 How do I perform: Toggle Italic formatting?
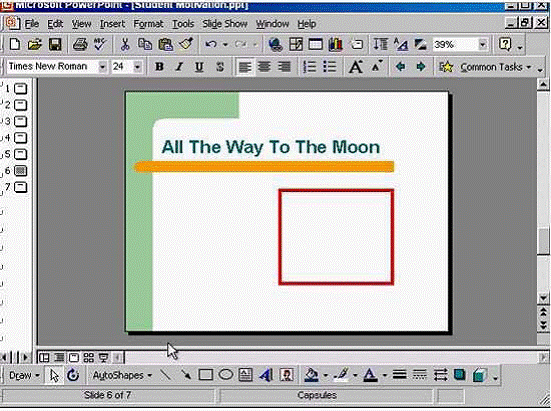[x=180, y=66]
